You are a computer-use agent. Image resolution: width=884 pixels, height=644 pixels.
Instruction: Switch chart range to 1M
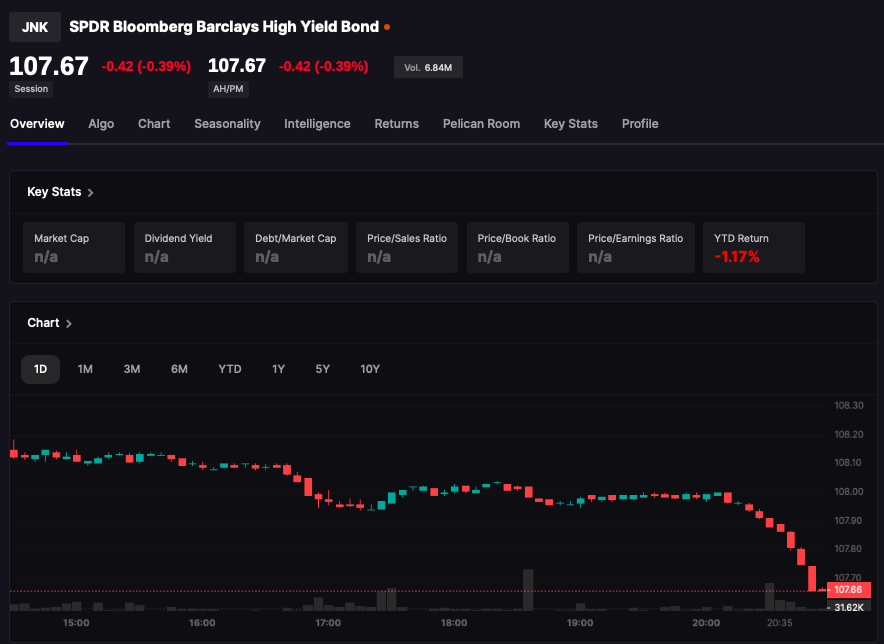[85, 369]
